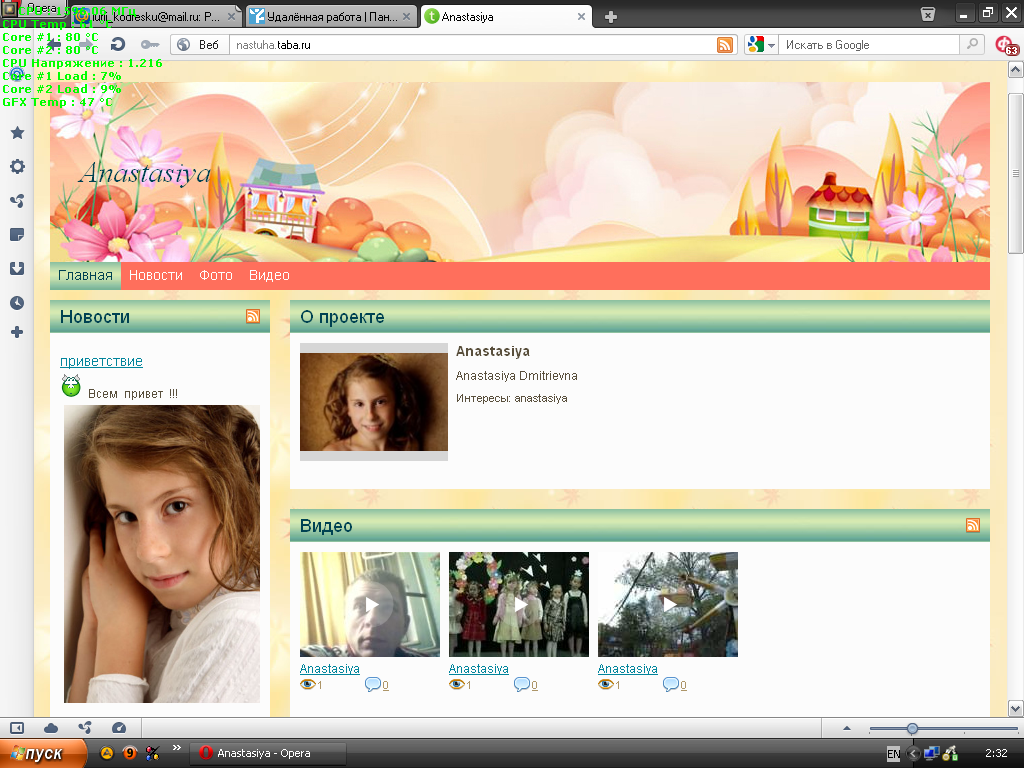Screen dimensions: 1024x768
Task: Open a new tab with plus button
Action: [611, 17]
